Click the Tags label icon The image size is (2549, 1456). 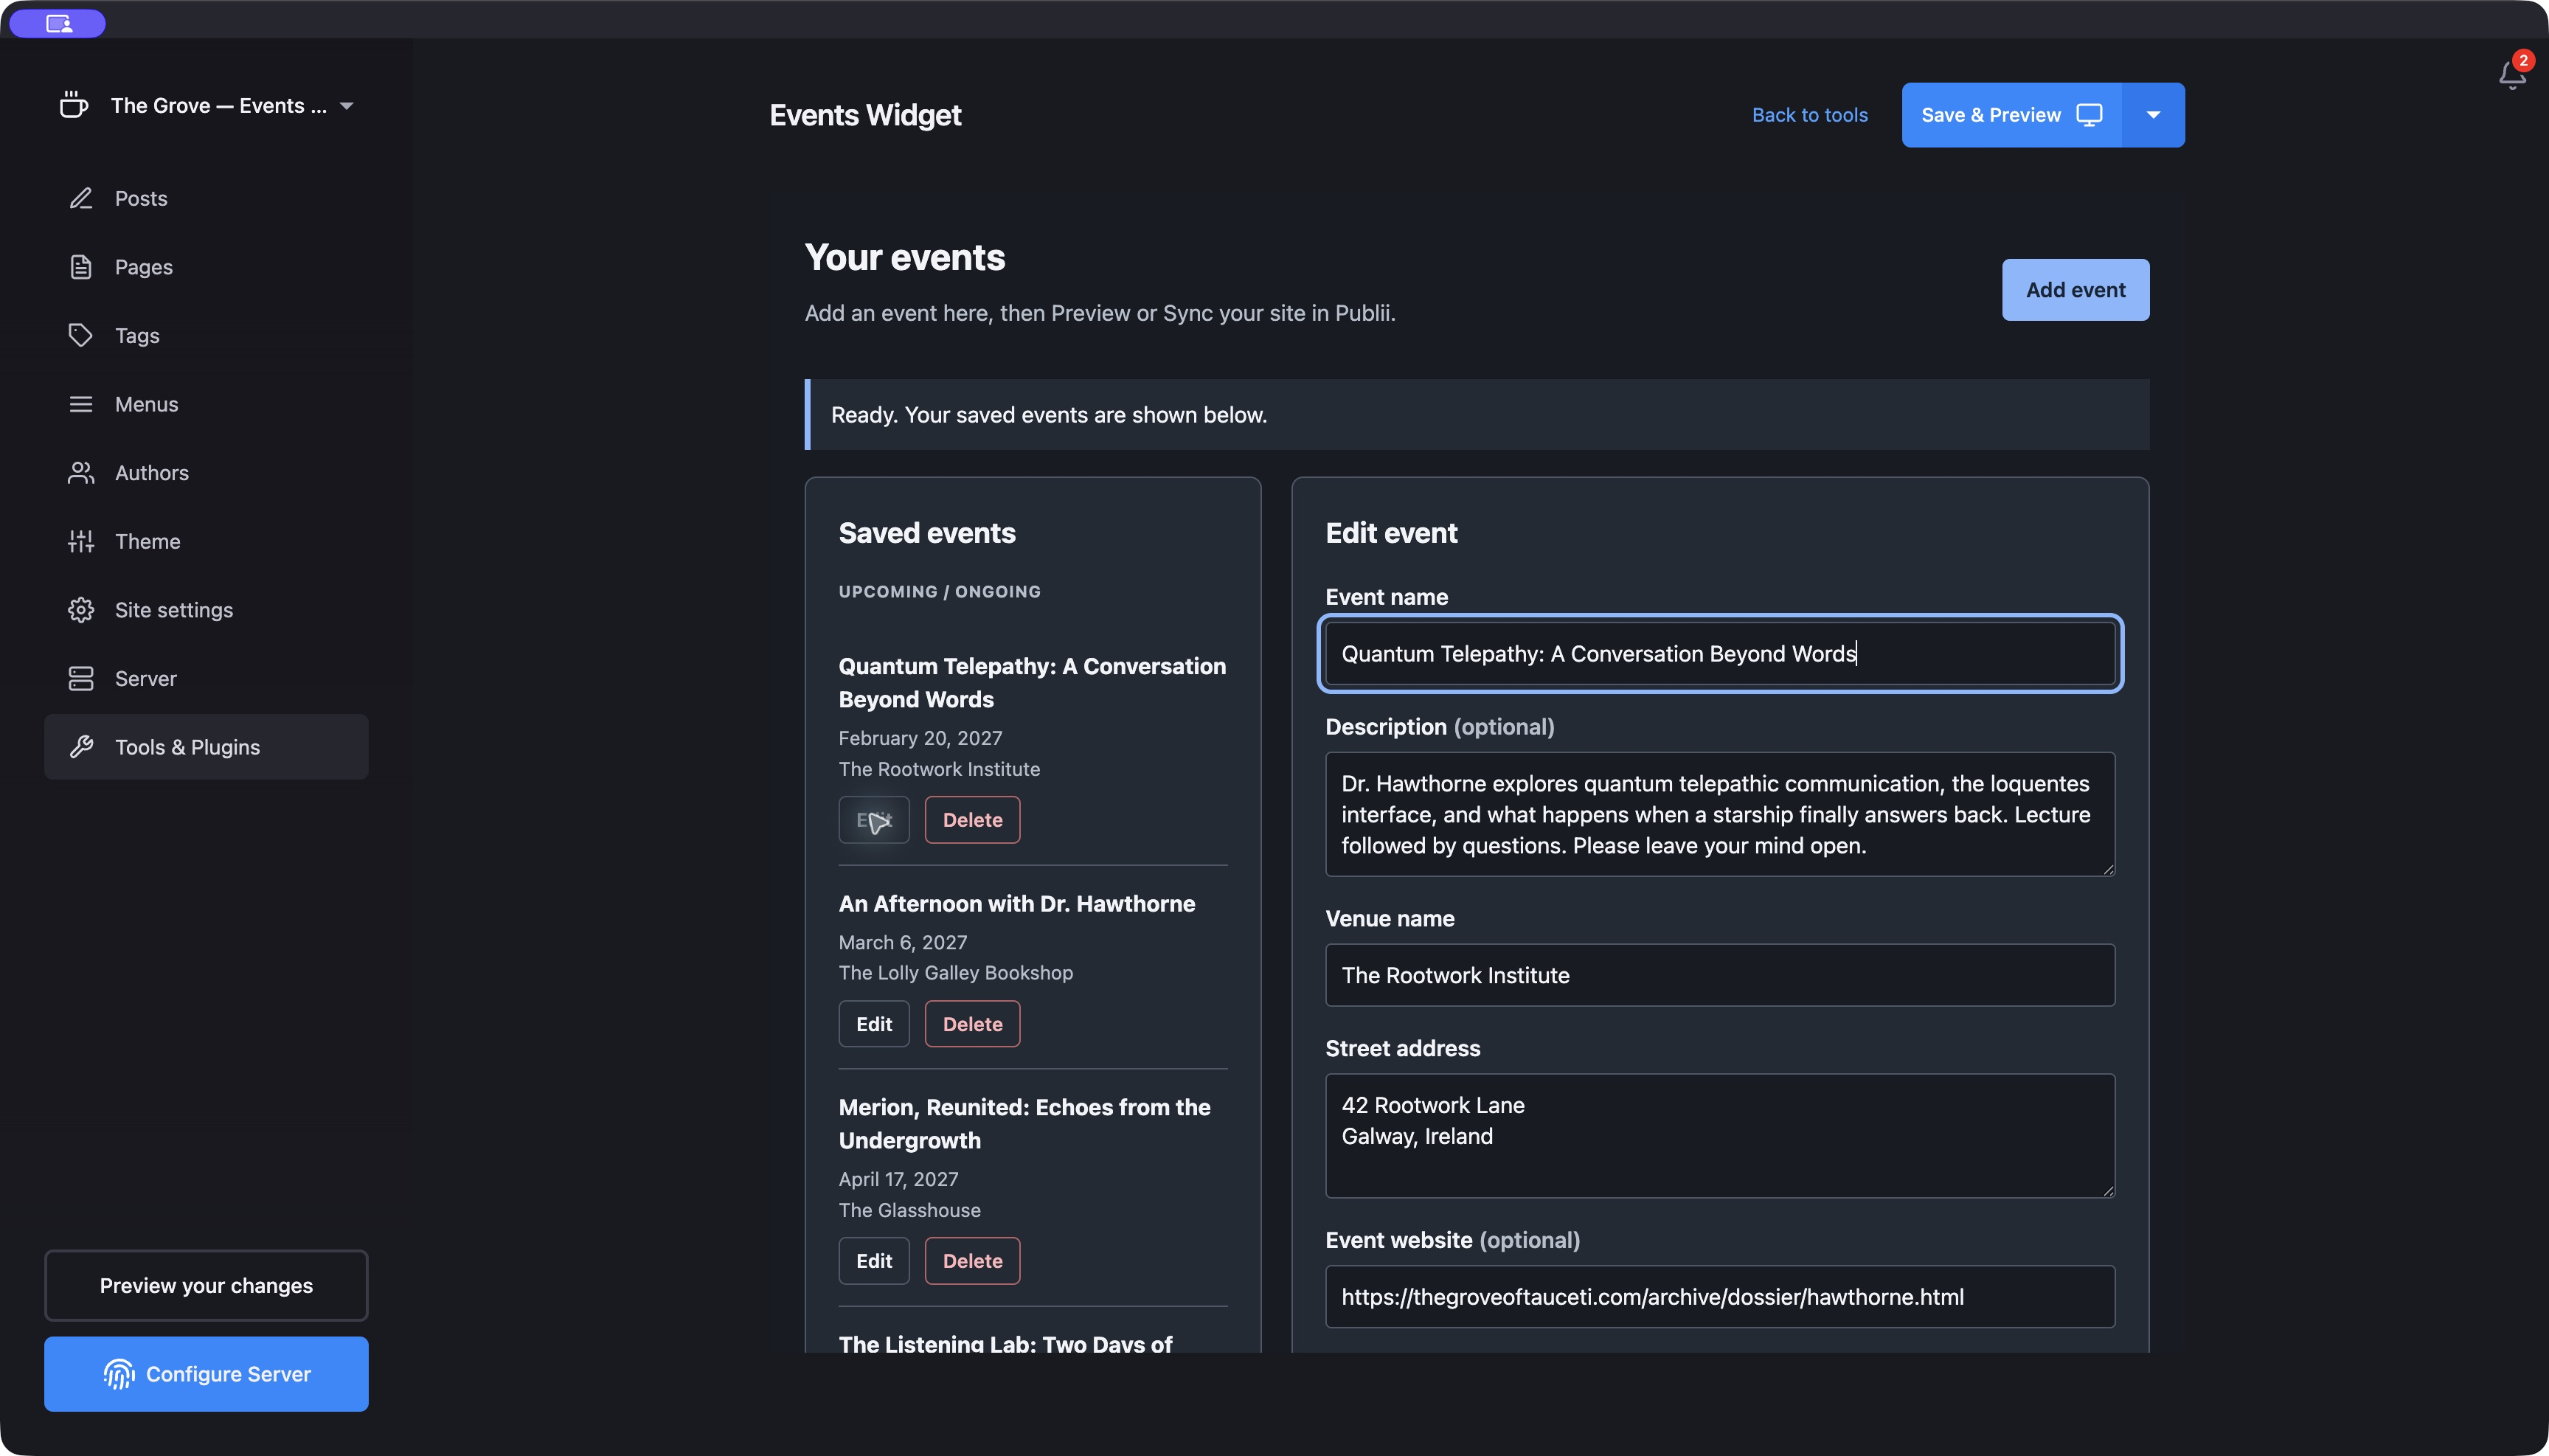81,335
